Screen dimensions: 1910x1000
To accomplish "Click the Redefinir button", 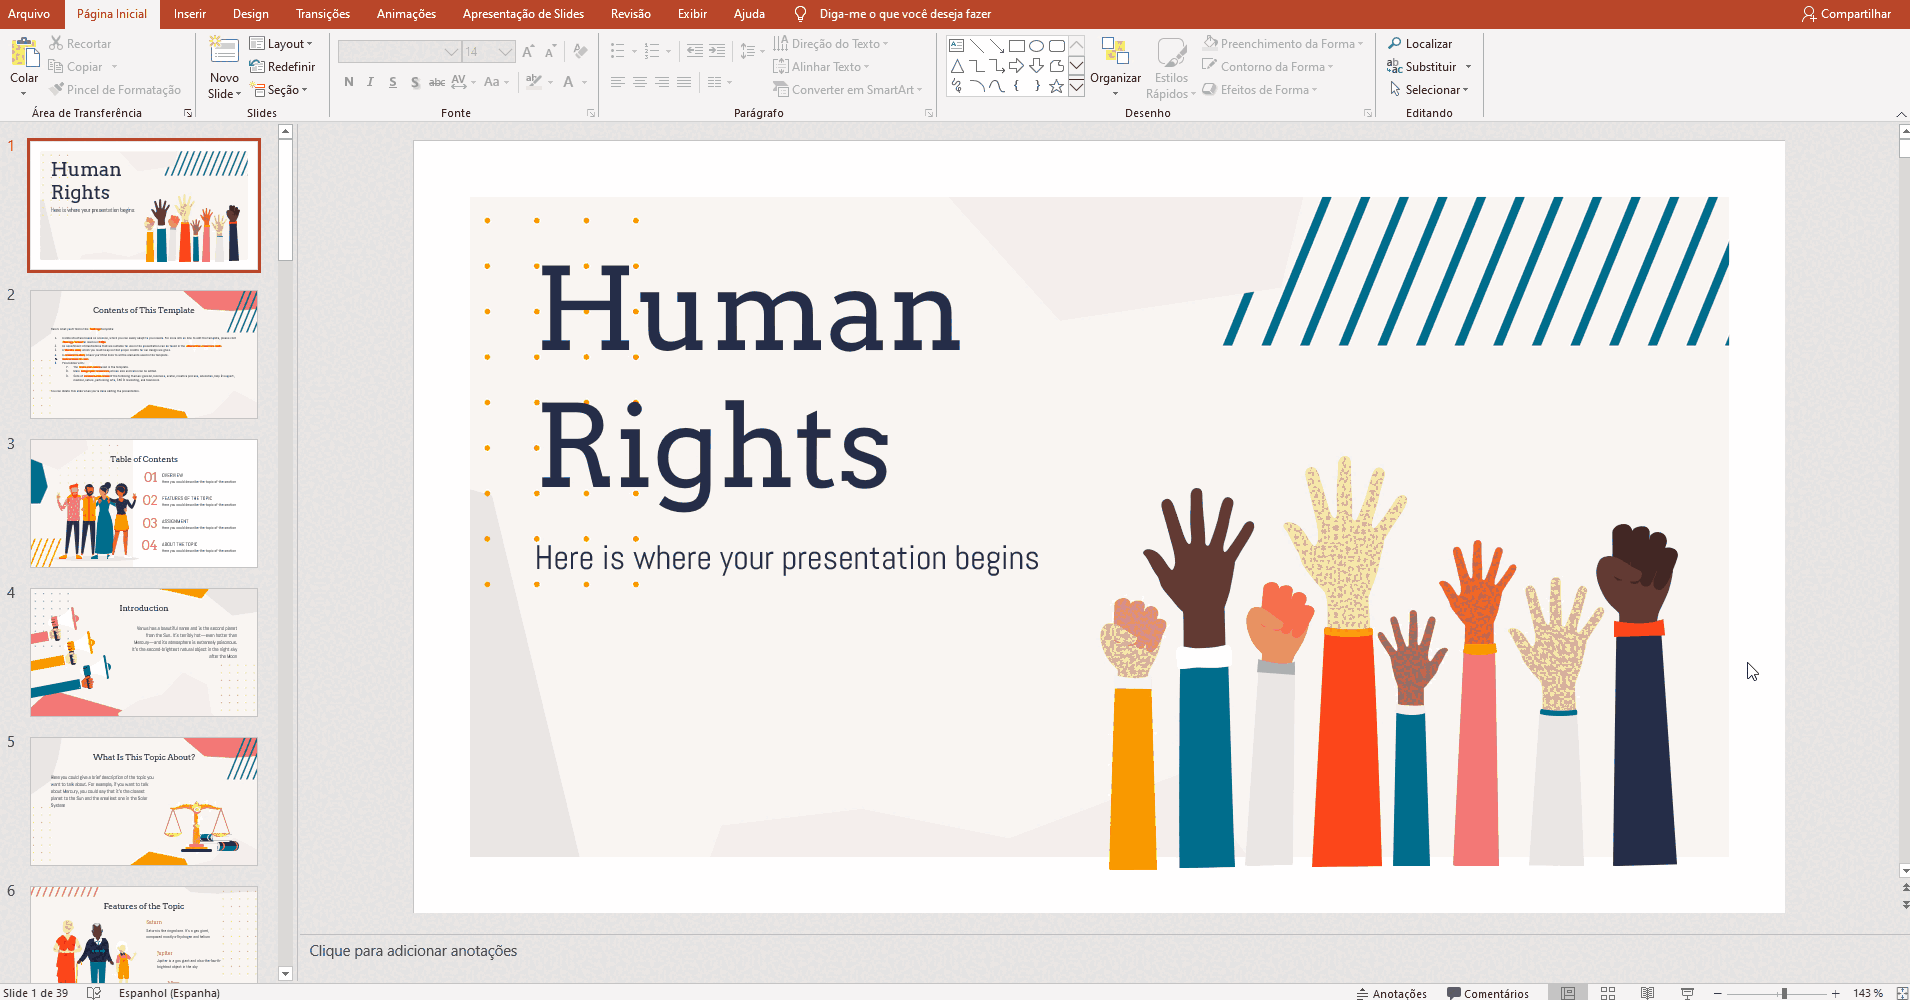I will point(282,67).
